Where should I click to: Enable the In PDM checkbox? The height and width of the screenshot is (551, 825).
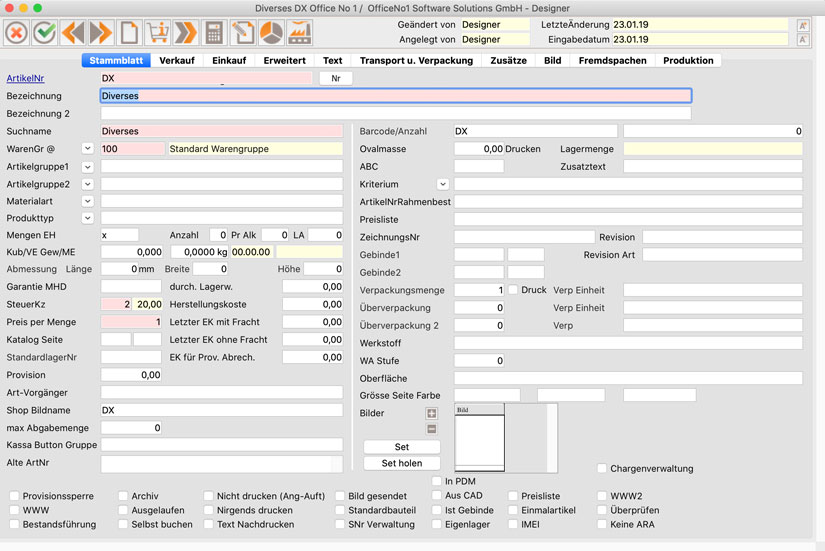436,481
